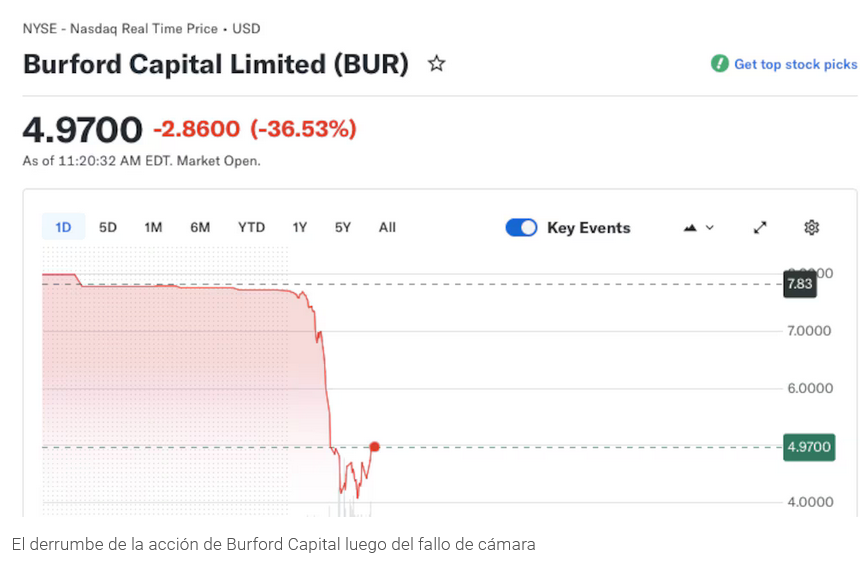Screen dimensions: 868x568
Task: Show All price history
Action: click(x=387, y=228)
